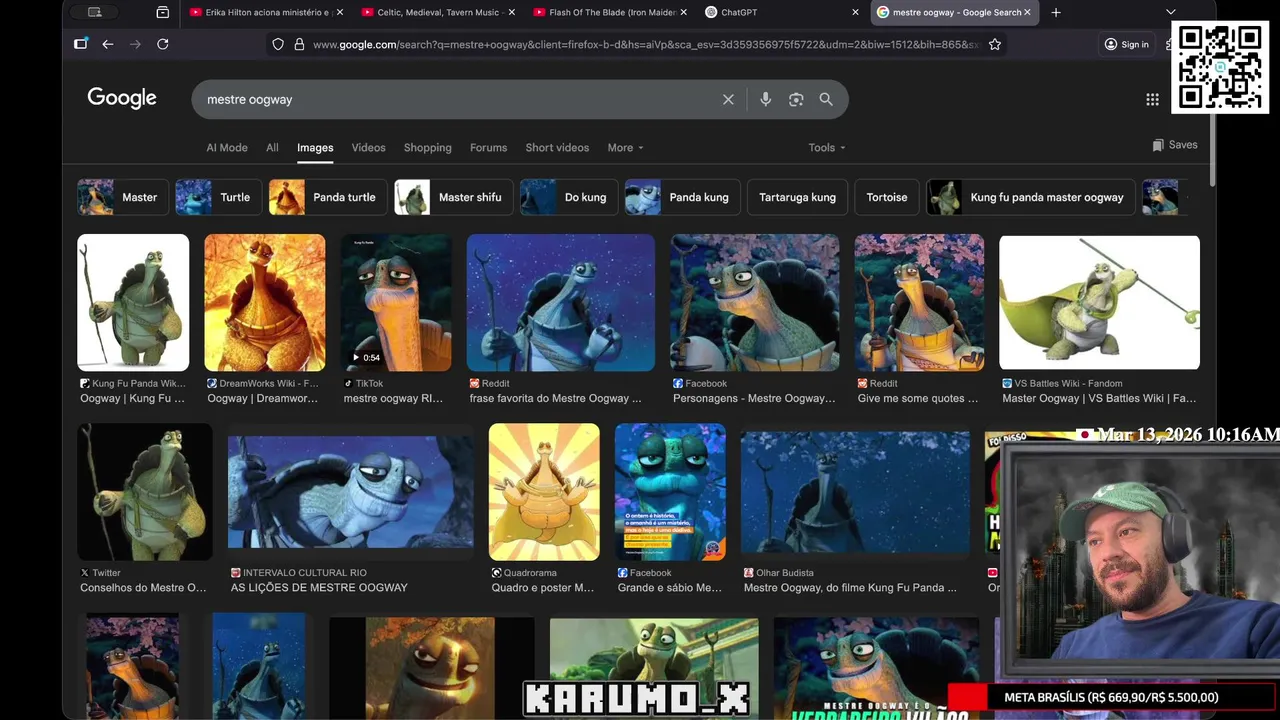Open the Kung Fu Panda Wiki Oogway thumbnail
The image size is (1280, 720).
pyautogui.click(x=133, y=302)
